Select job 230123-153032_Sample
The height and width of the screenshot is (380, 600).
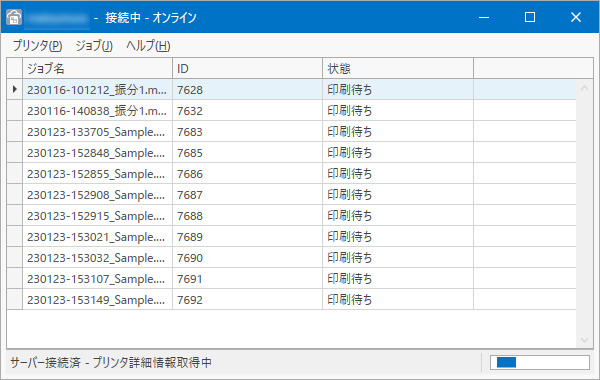(x=98, y=258)
